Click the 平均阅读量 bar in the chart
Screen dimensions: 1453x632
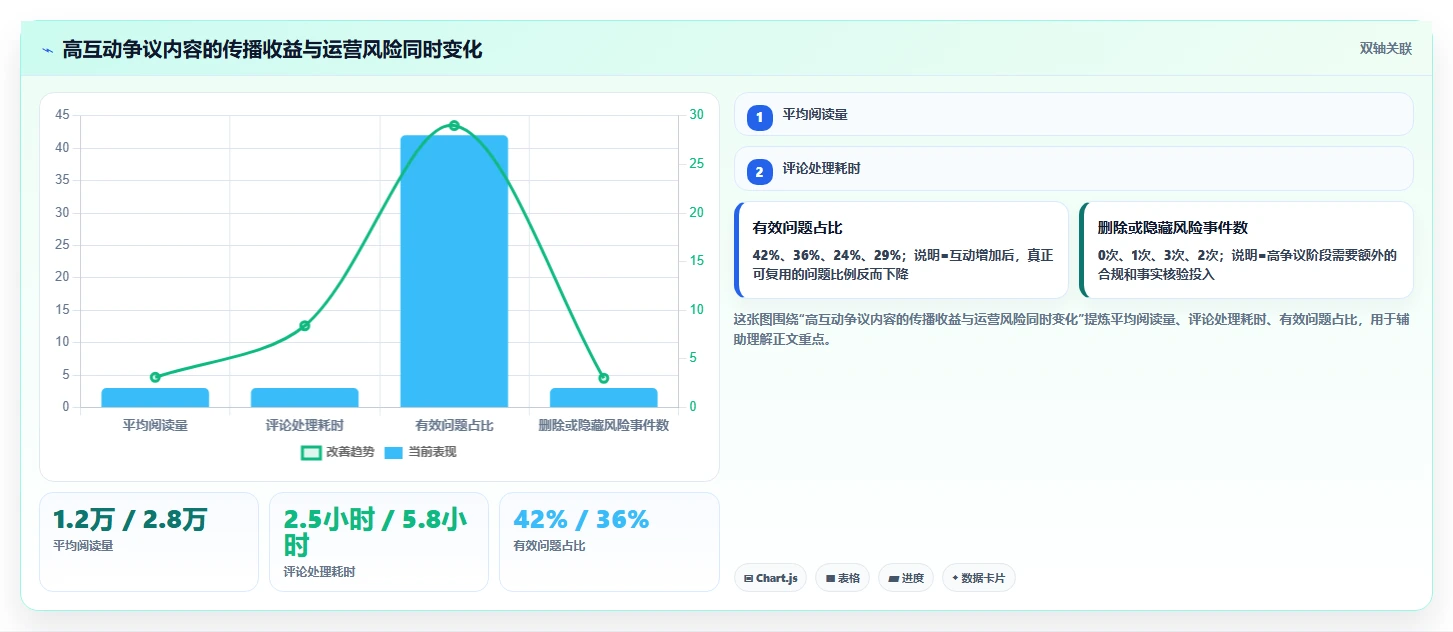click(155, 397)
